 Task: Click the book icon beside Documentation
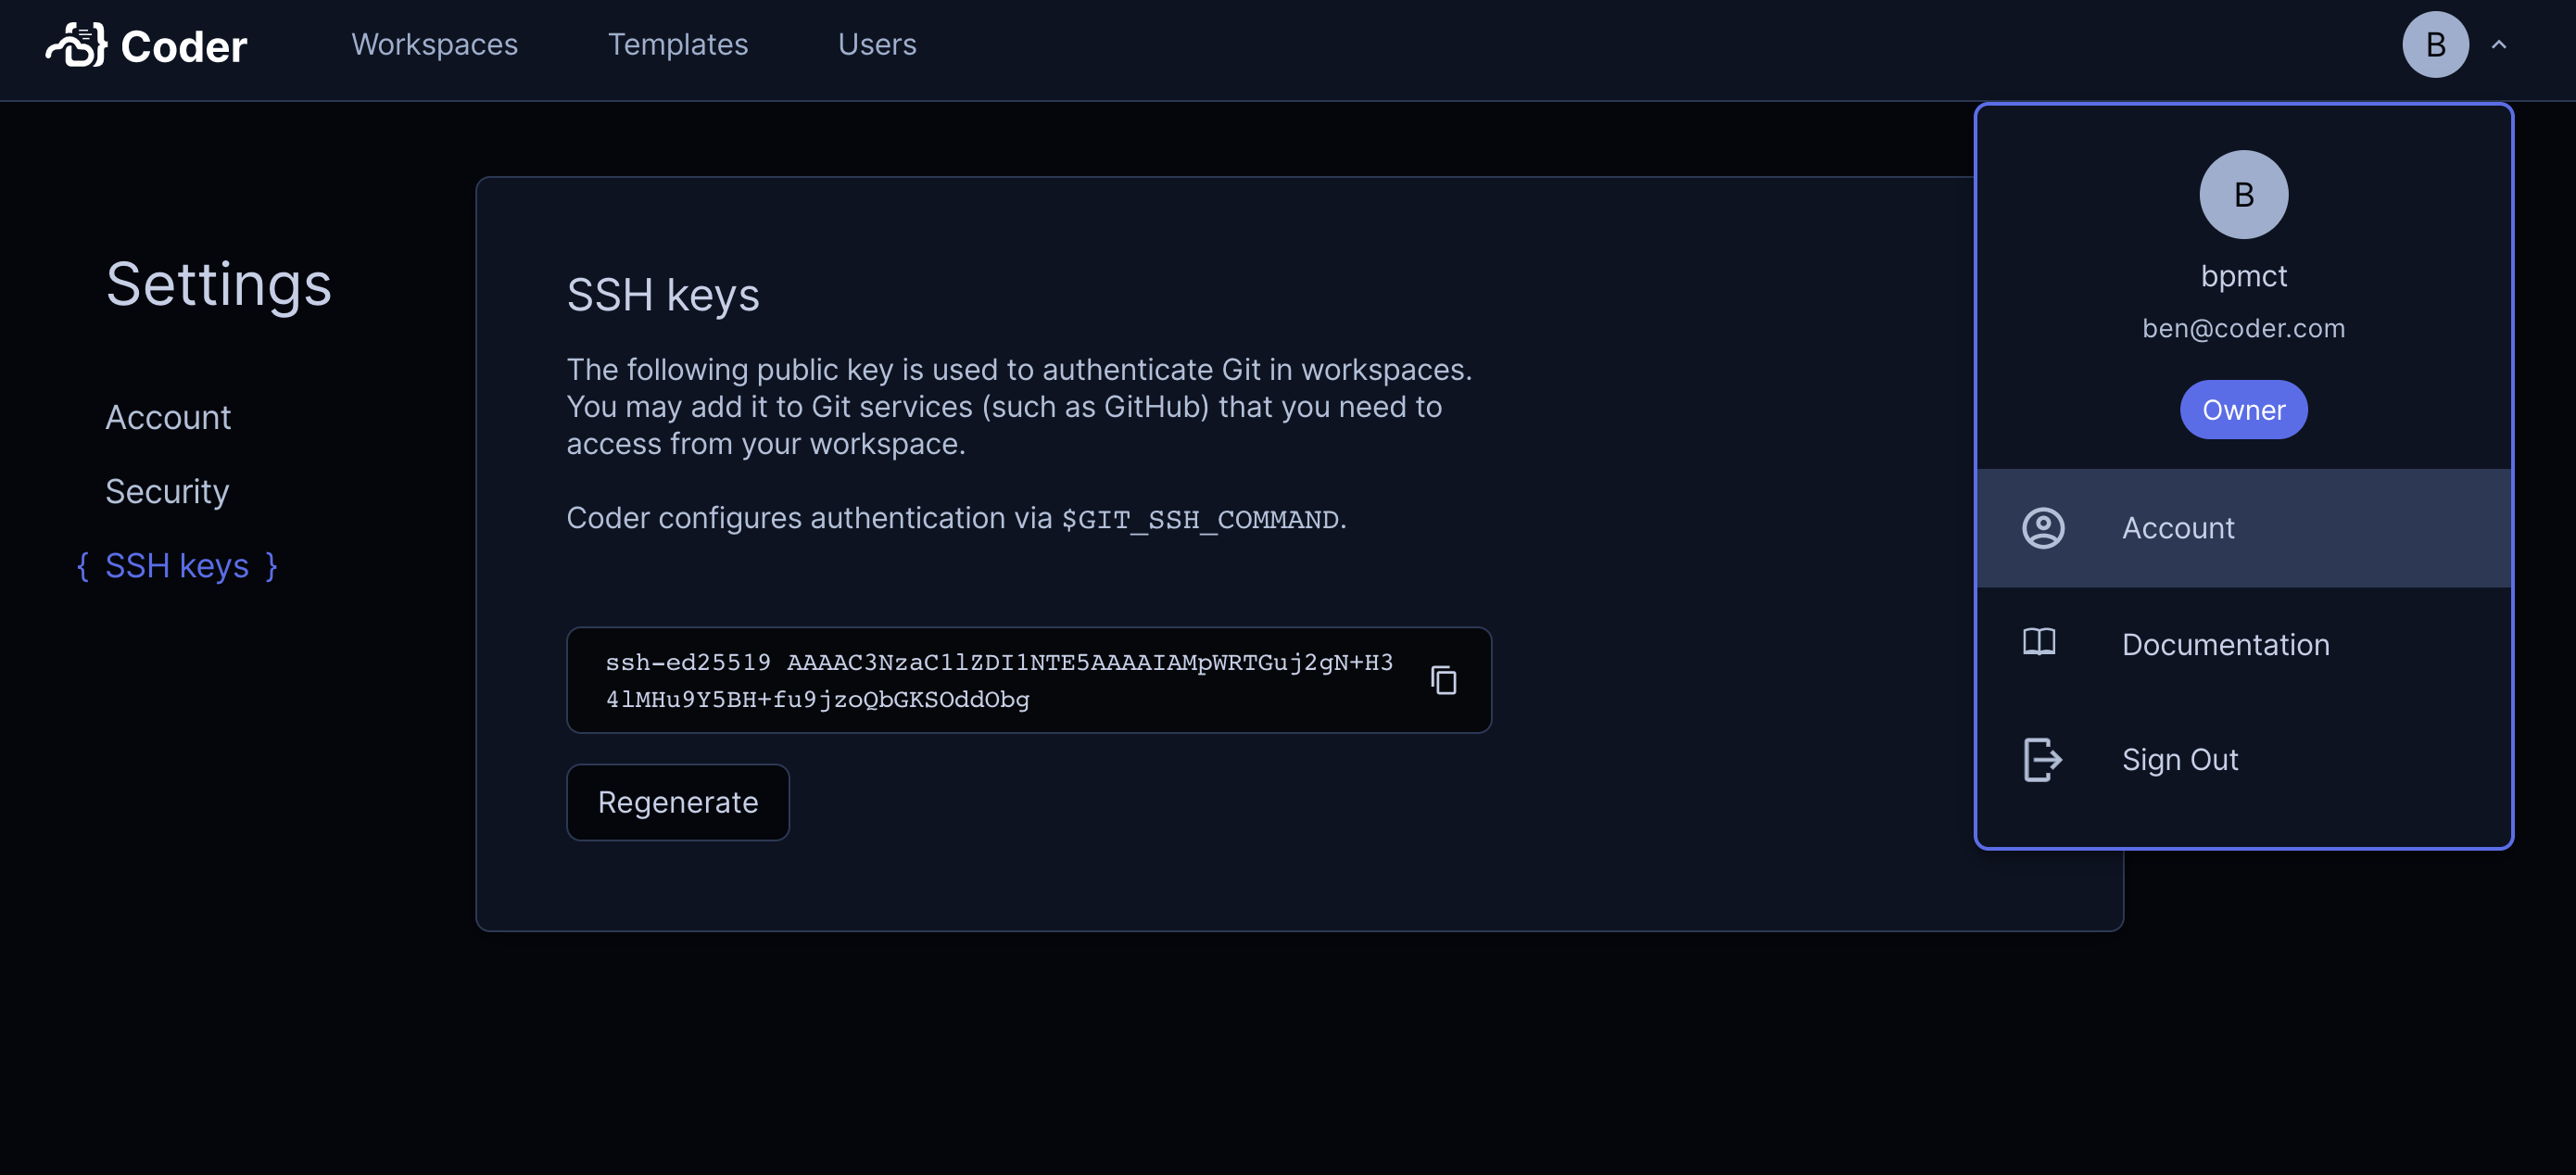(2041, 643)
